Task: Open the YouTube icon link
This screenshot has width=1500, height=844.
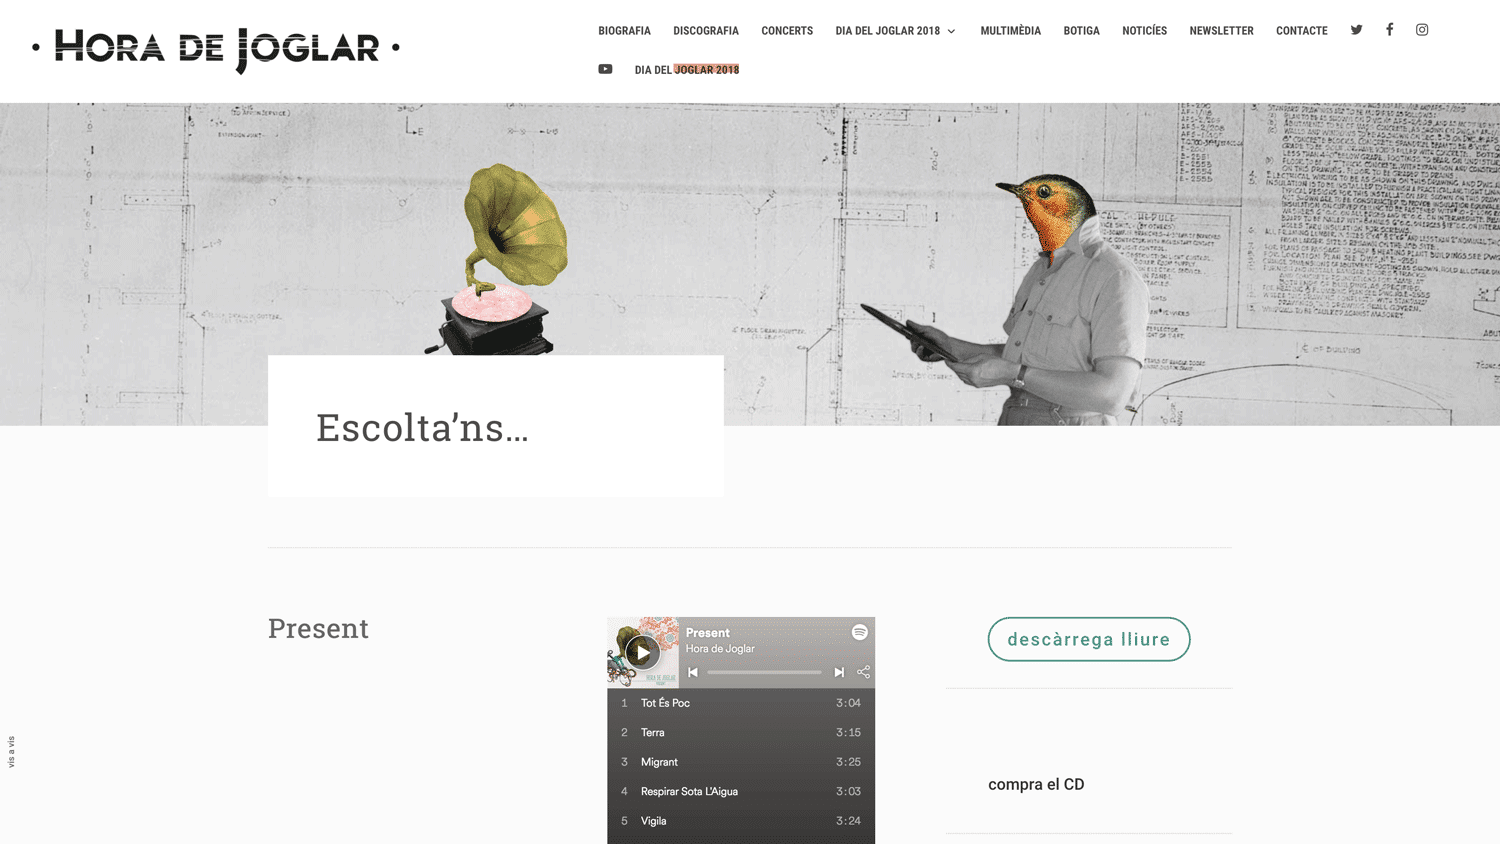Action: [605, 69]
